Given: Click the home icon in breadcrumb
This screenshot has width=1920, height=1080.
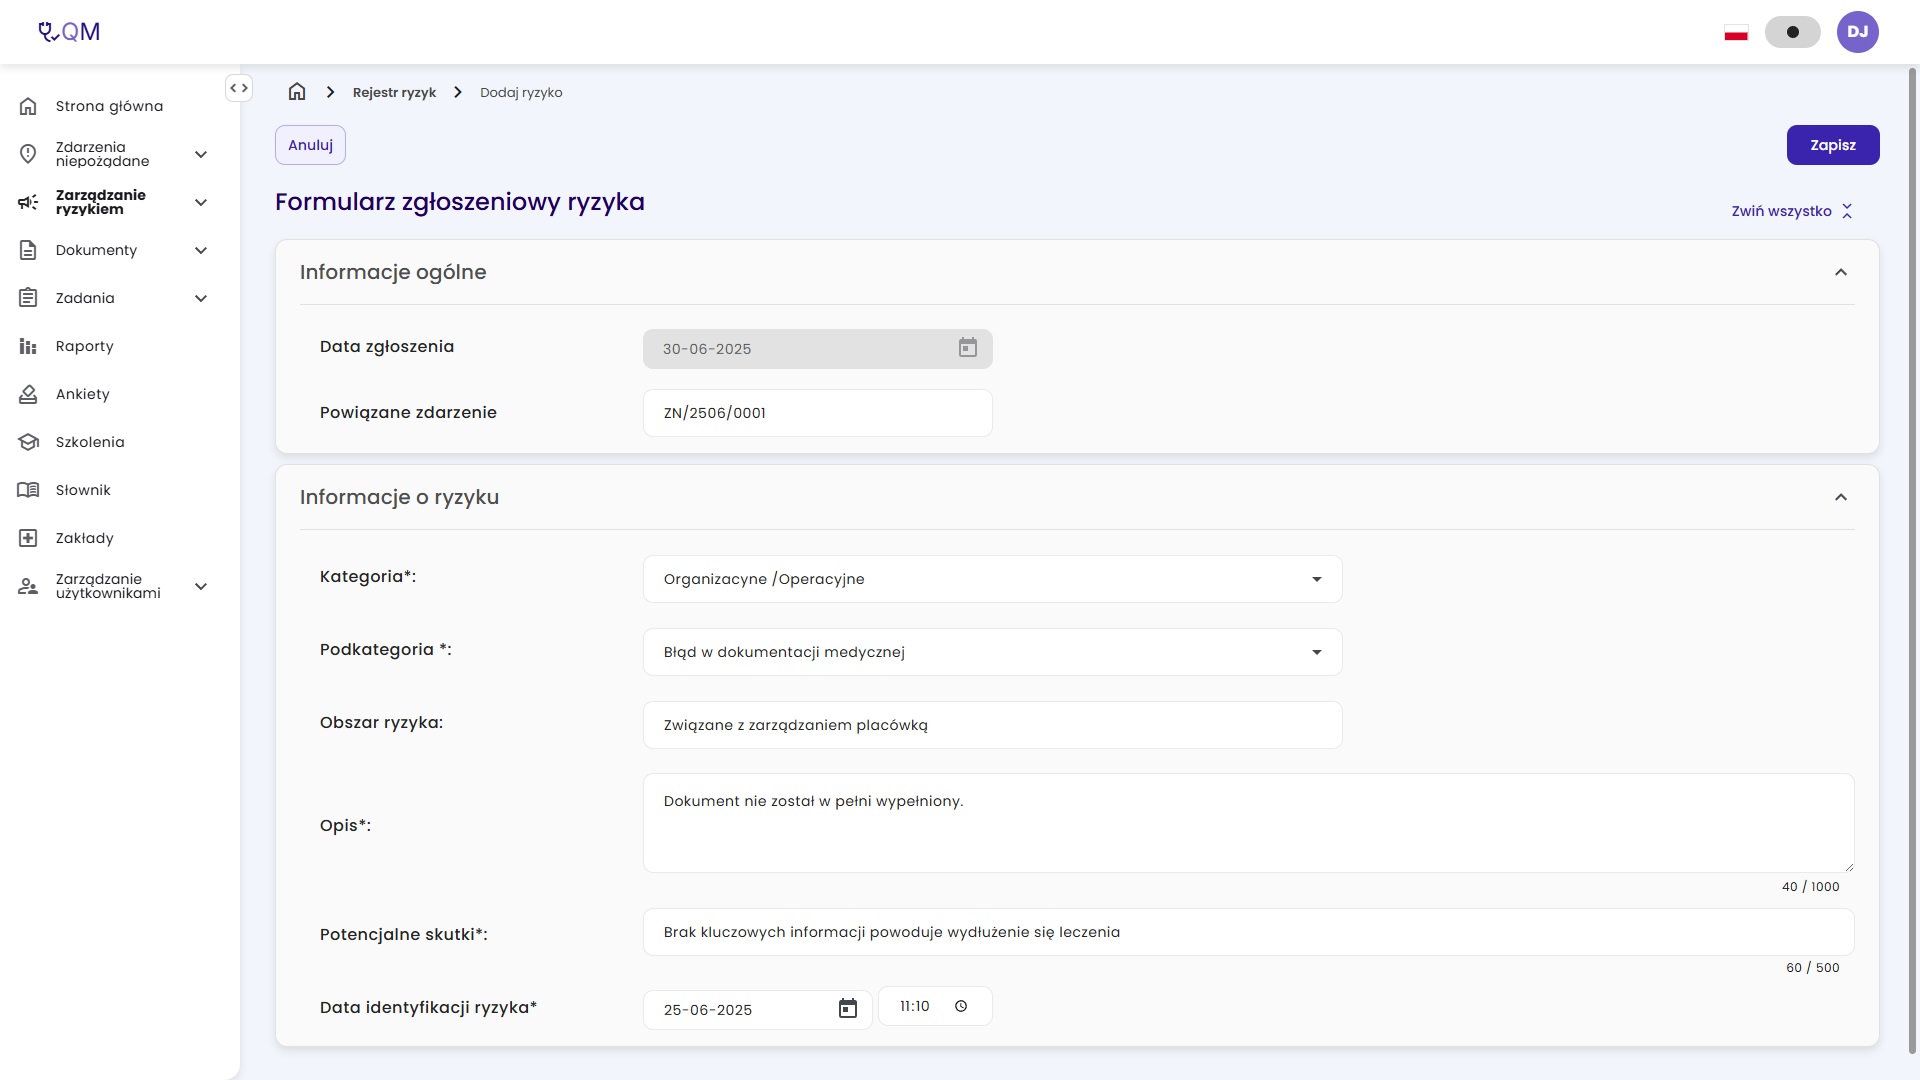Looking at the screenshot, I should 297,92.
